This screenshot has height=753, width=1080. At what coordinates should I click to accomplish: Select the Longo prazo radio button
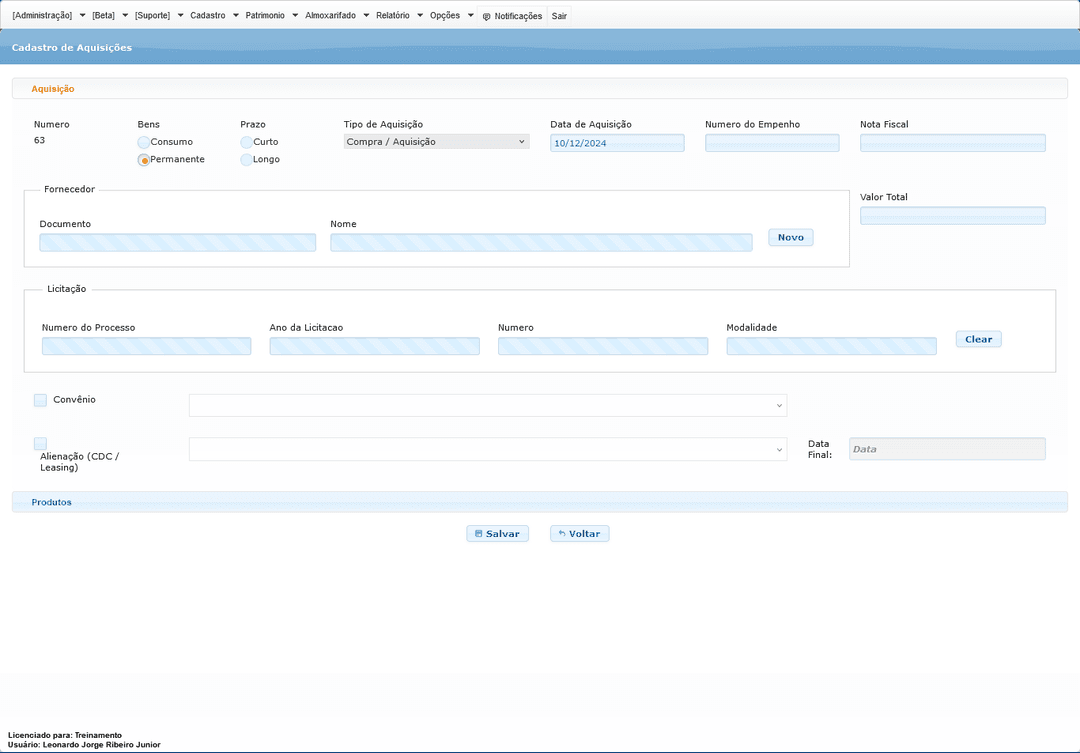(x=246, y=160)
